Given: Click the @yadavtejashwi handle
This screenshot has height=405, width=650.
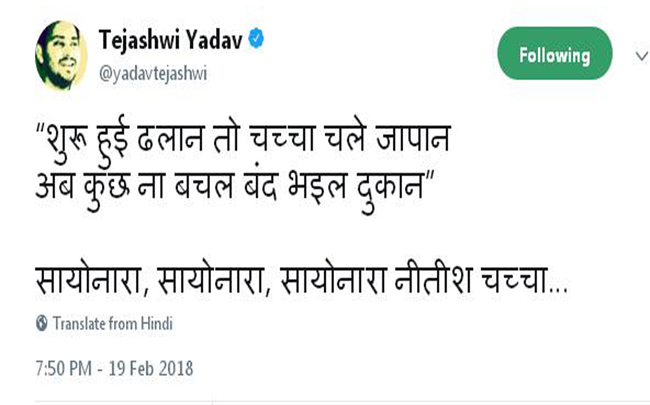Looking at the screenshot, I should click(x=152, y=73).
